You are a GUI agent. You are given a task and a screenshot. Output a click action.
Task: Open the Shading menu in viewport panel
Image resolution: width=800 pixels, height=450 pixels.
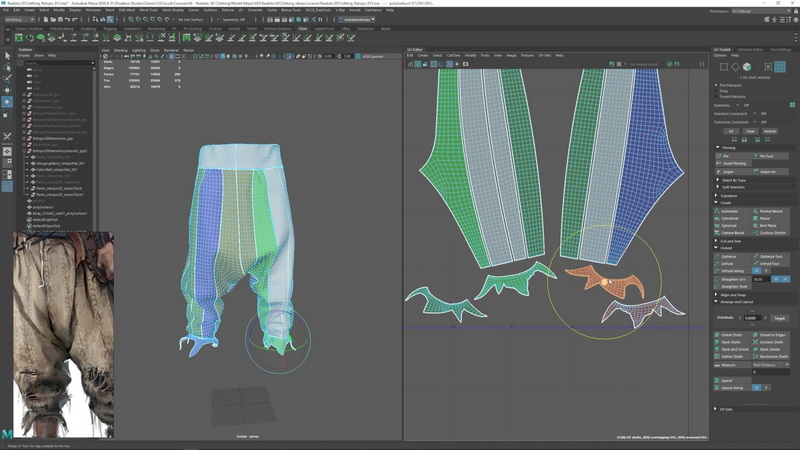[x=121, y=50]
